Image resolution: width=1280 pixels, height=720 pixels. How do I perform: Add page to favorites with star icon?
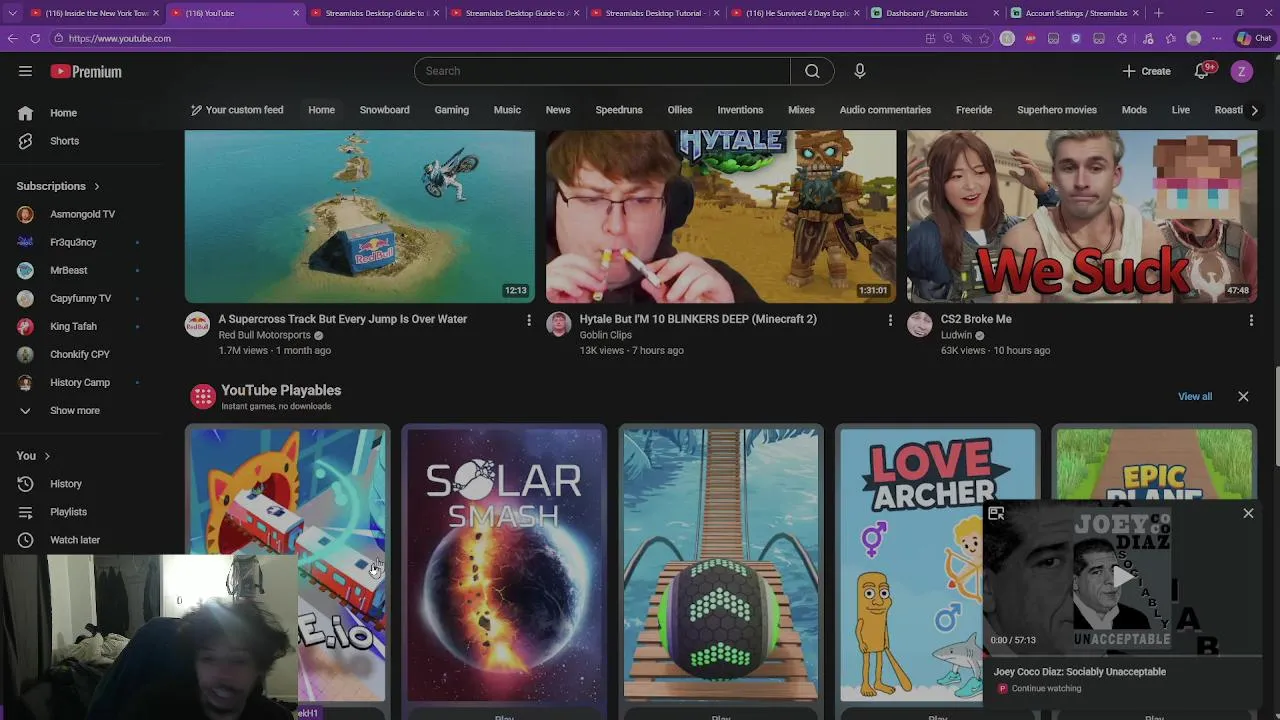985,38
